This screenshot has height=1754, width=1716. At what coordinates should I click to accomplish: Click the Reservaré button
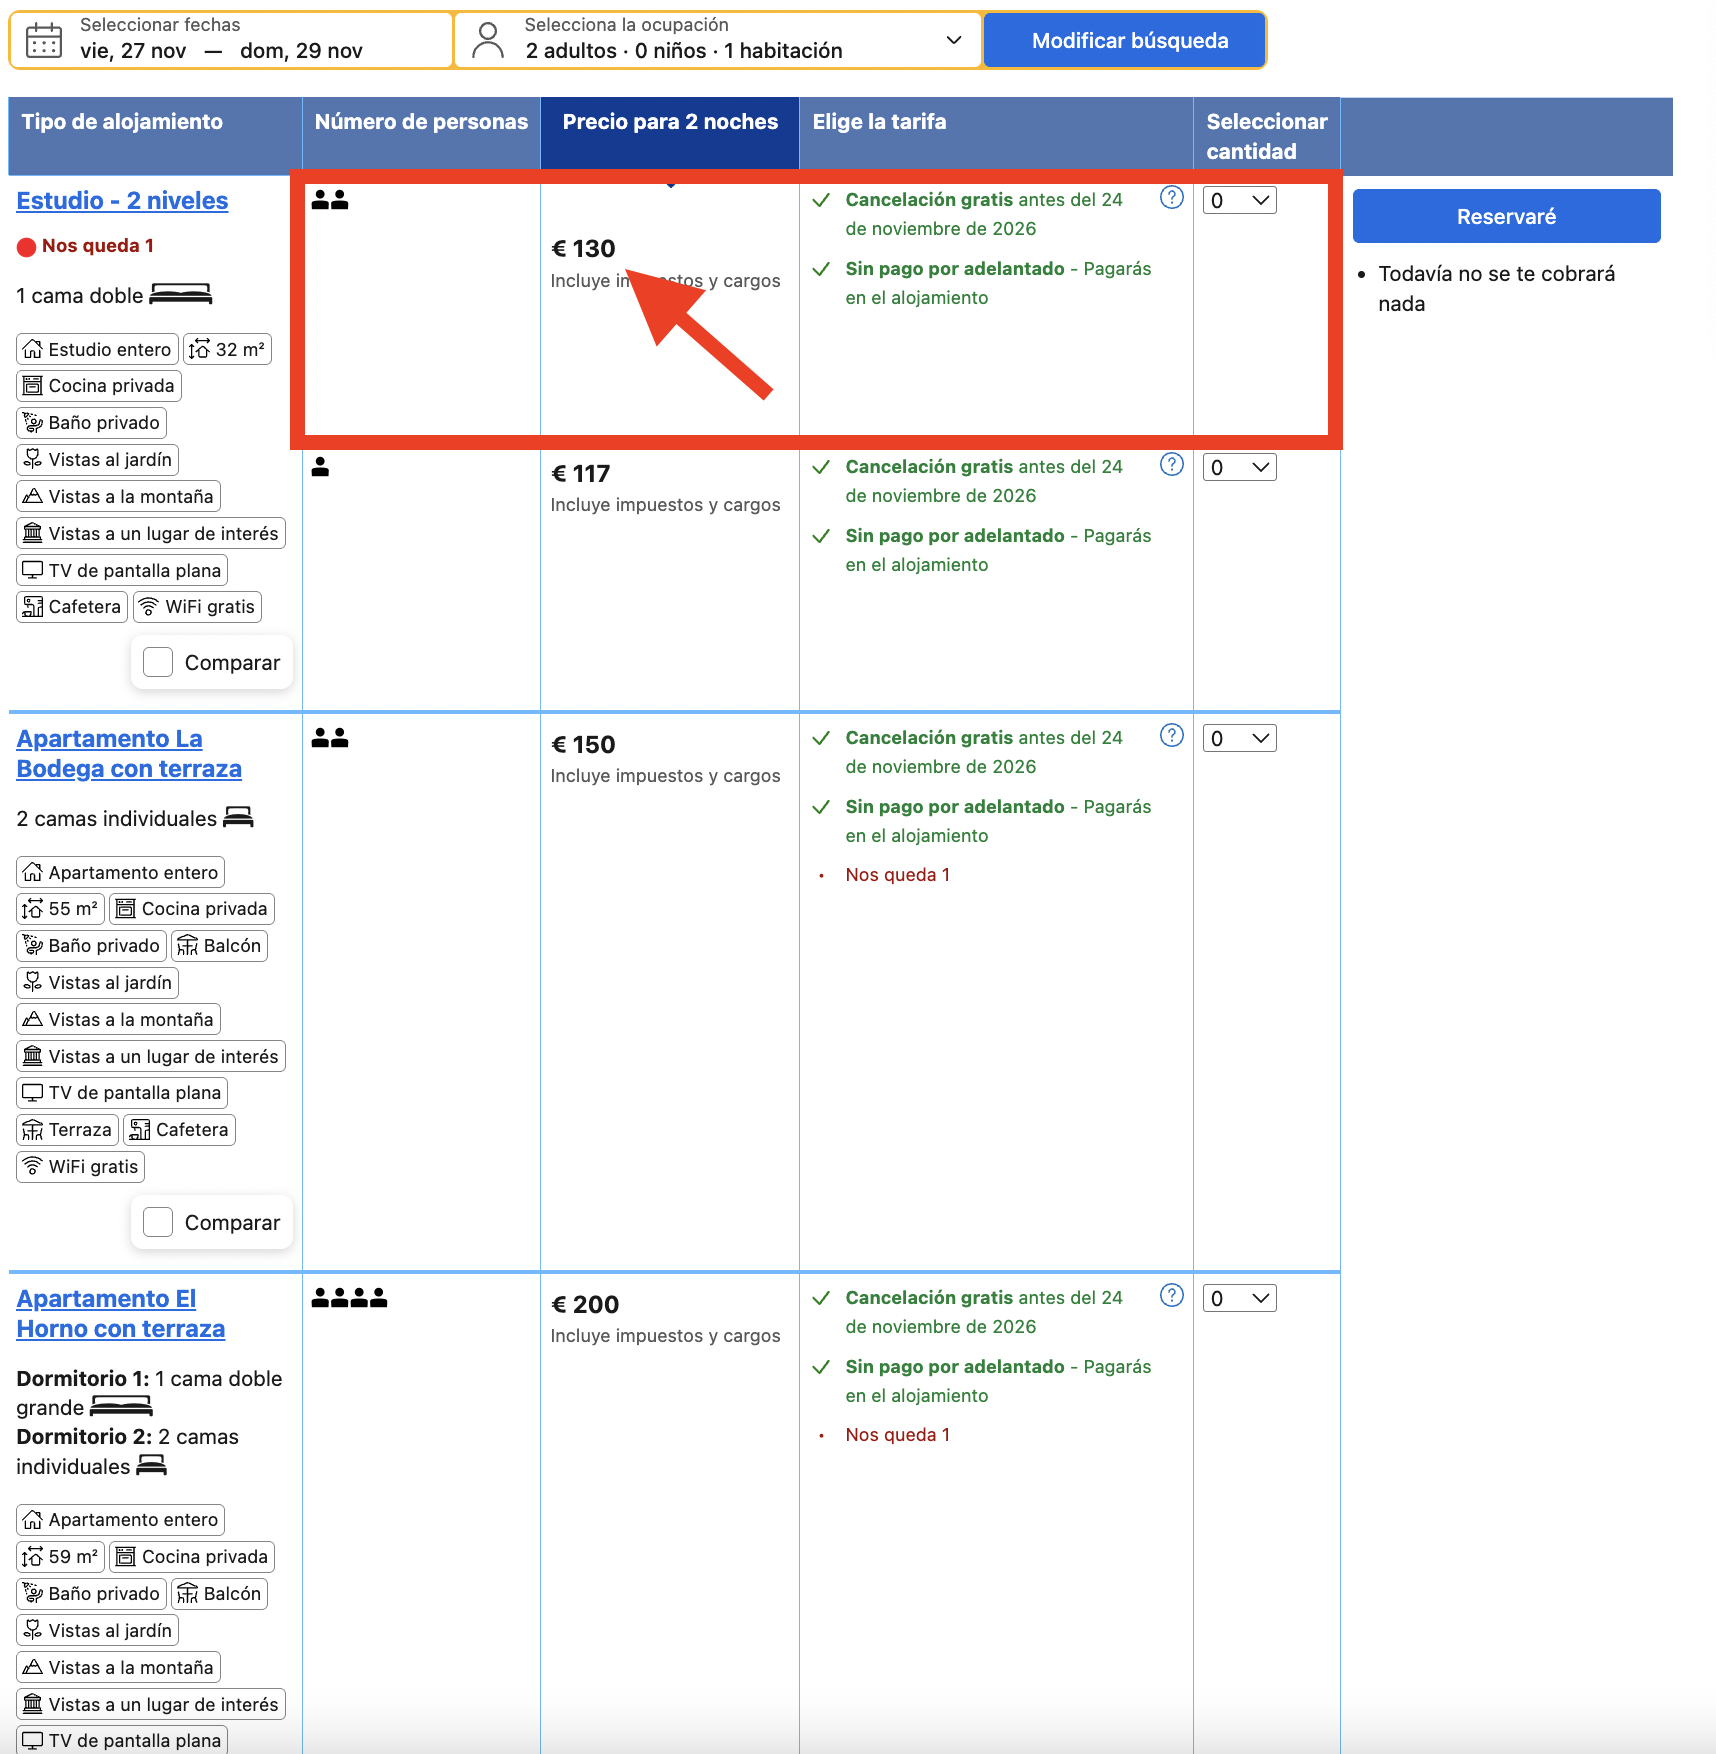(1506, 216)
